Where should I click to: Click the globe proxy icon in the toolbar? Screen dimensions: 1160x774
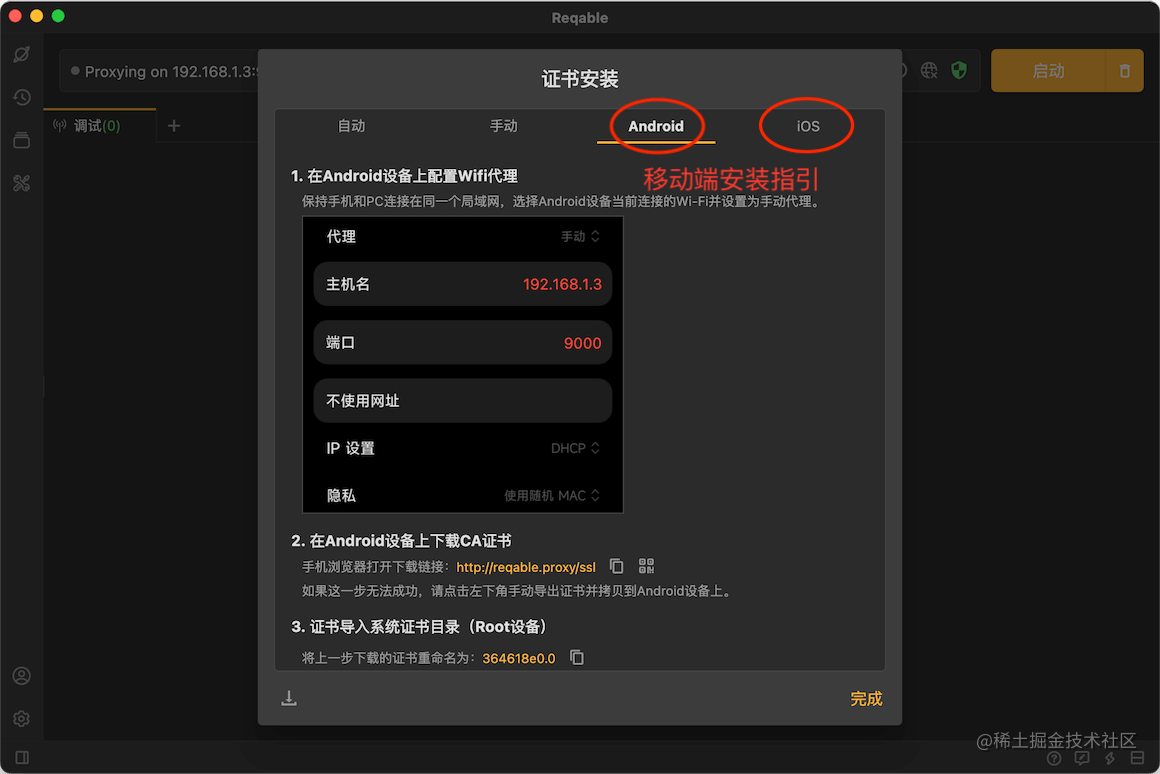pyautogui.click(x=929, y=70)
